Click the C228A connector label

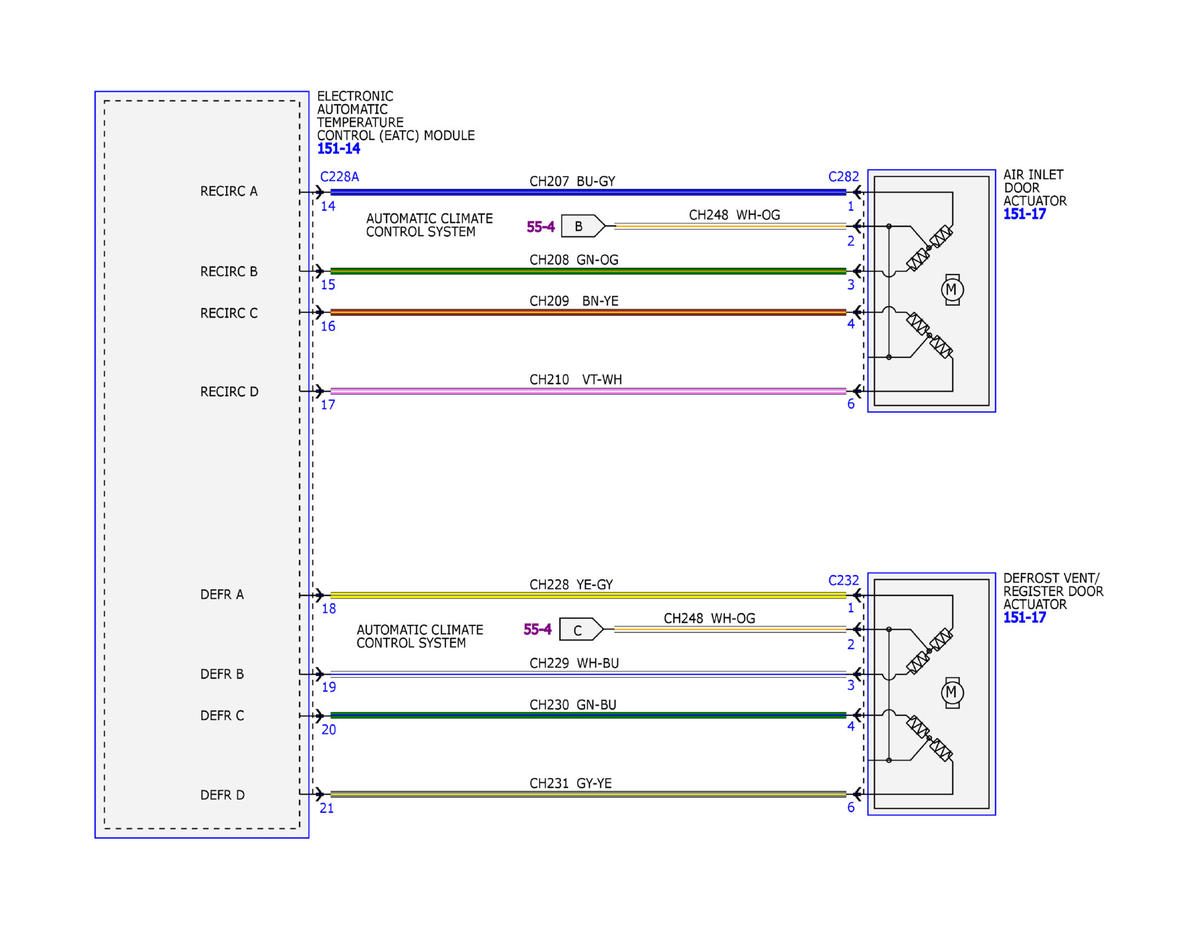[x=339, y=177]
